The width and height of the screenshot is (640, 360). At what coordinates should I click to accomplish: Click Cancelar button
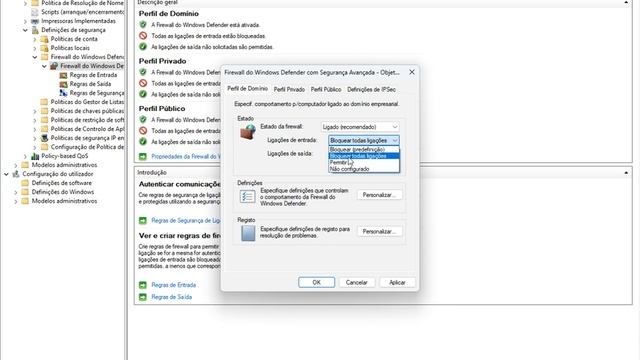(356, 282)
